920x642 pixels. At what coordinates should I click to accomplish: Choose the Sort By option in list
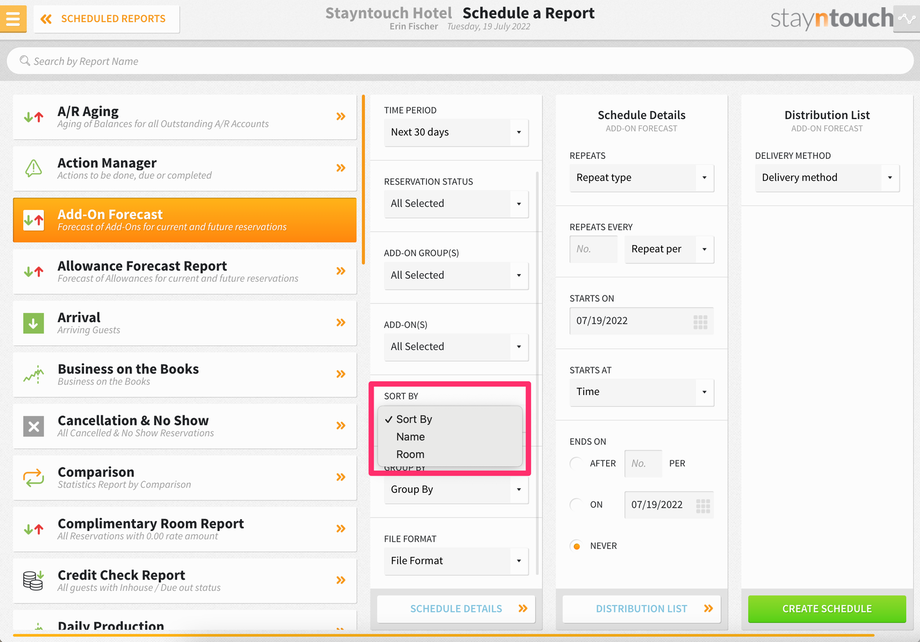[450, 420]
